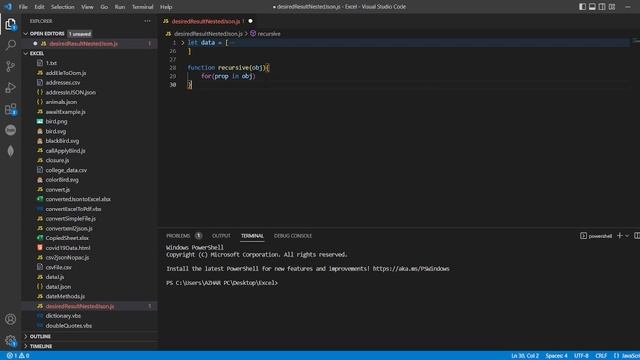Open Explorer views and more actions ellipsis
640x360 pixels.
147,21
